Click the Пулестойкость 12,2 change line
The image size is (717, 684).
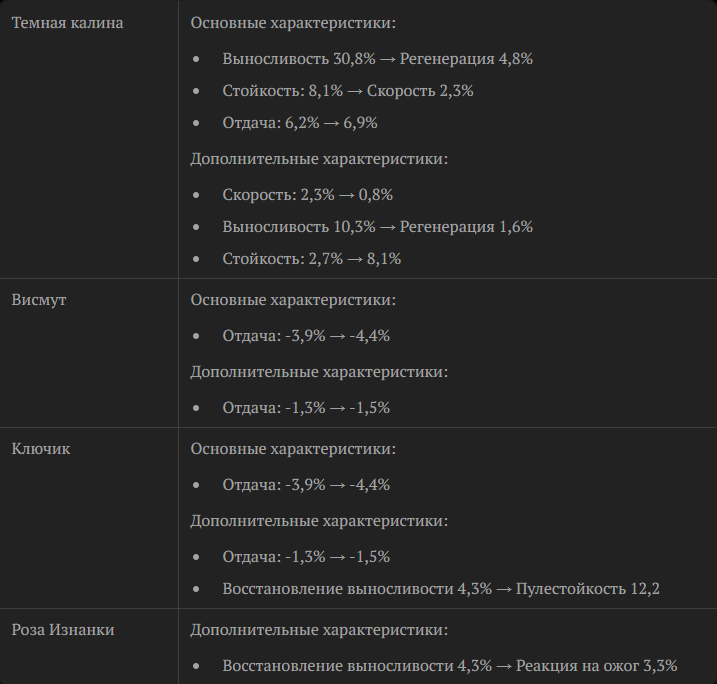441,588
